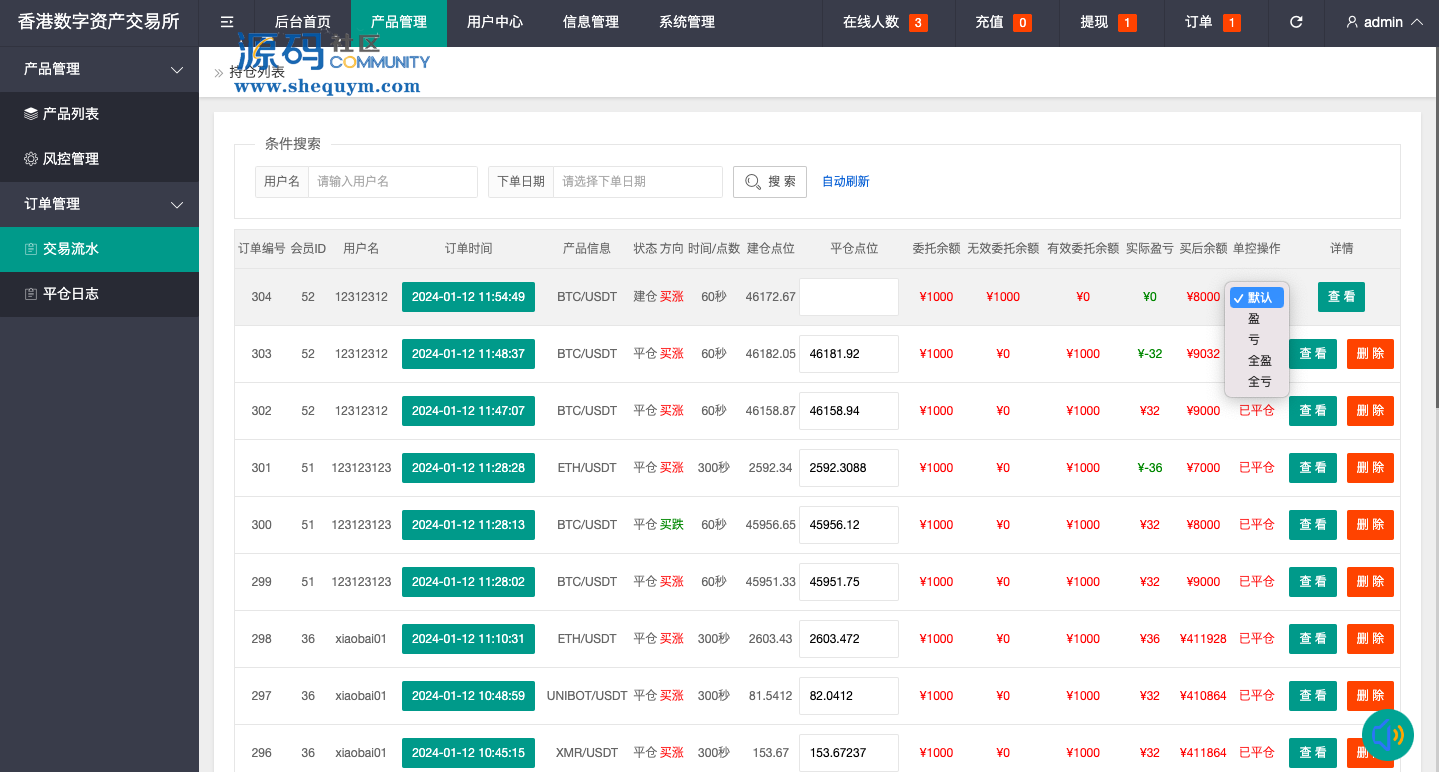Delete order 301
The width and height of the screenshot is (1439, 772).
(x=1370, y=468)
